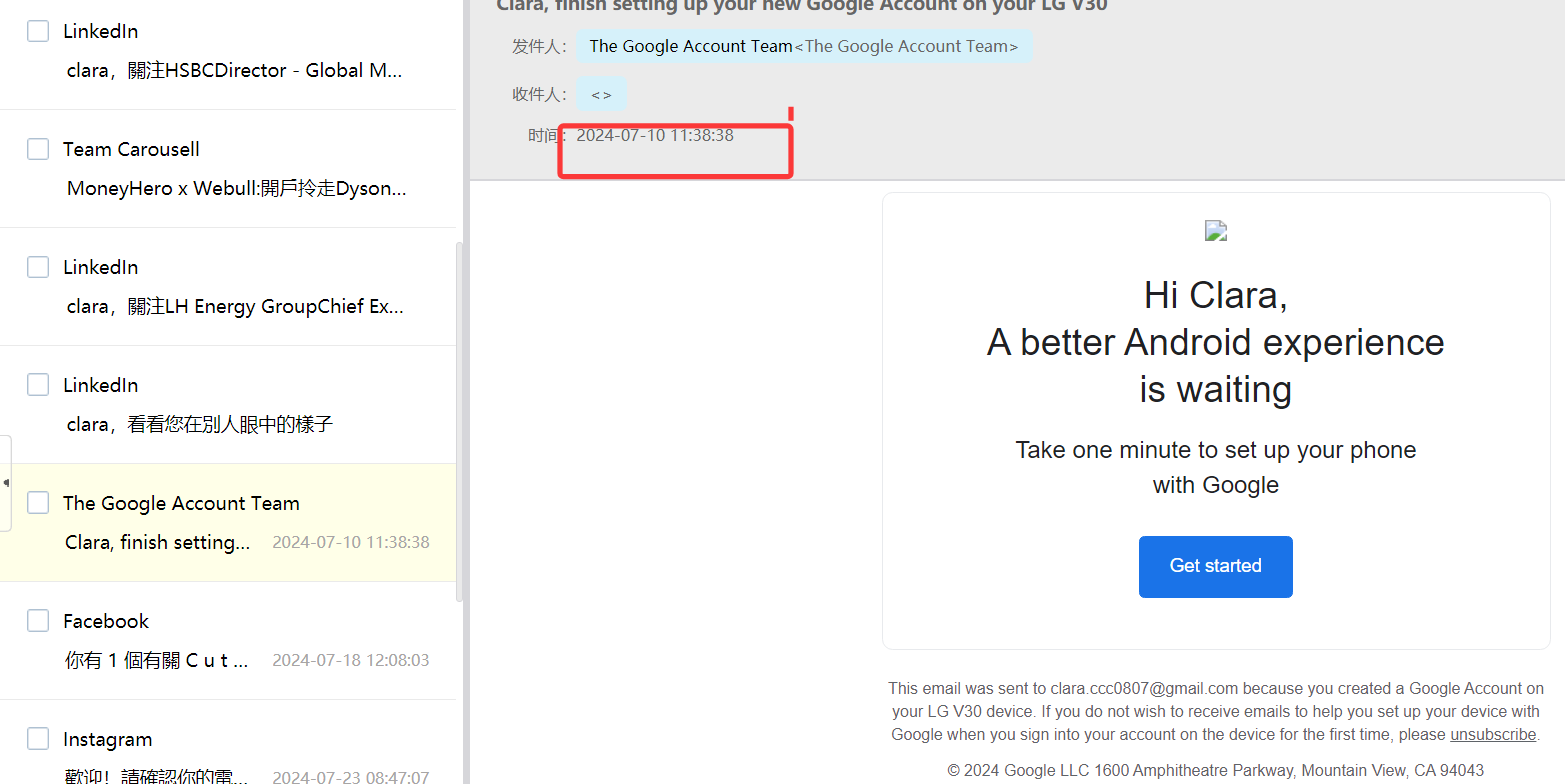This screenshot has width=1565, height=784.
Task: Click the email list vertical scrollbar
Action: point(460,421)
